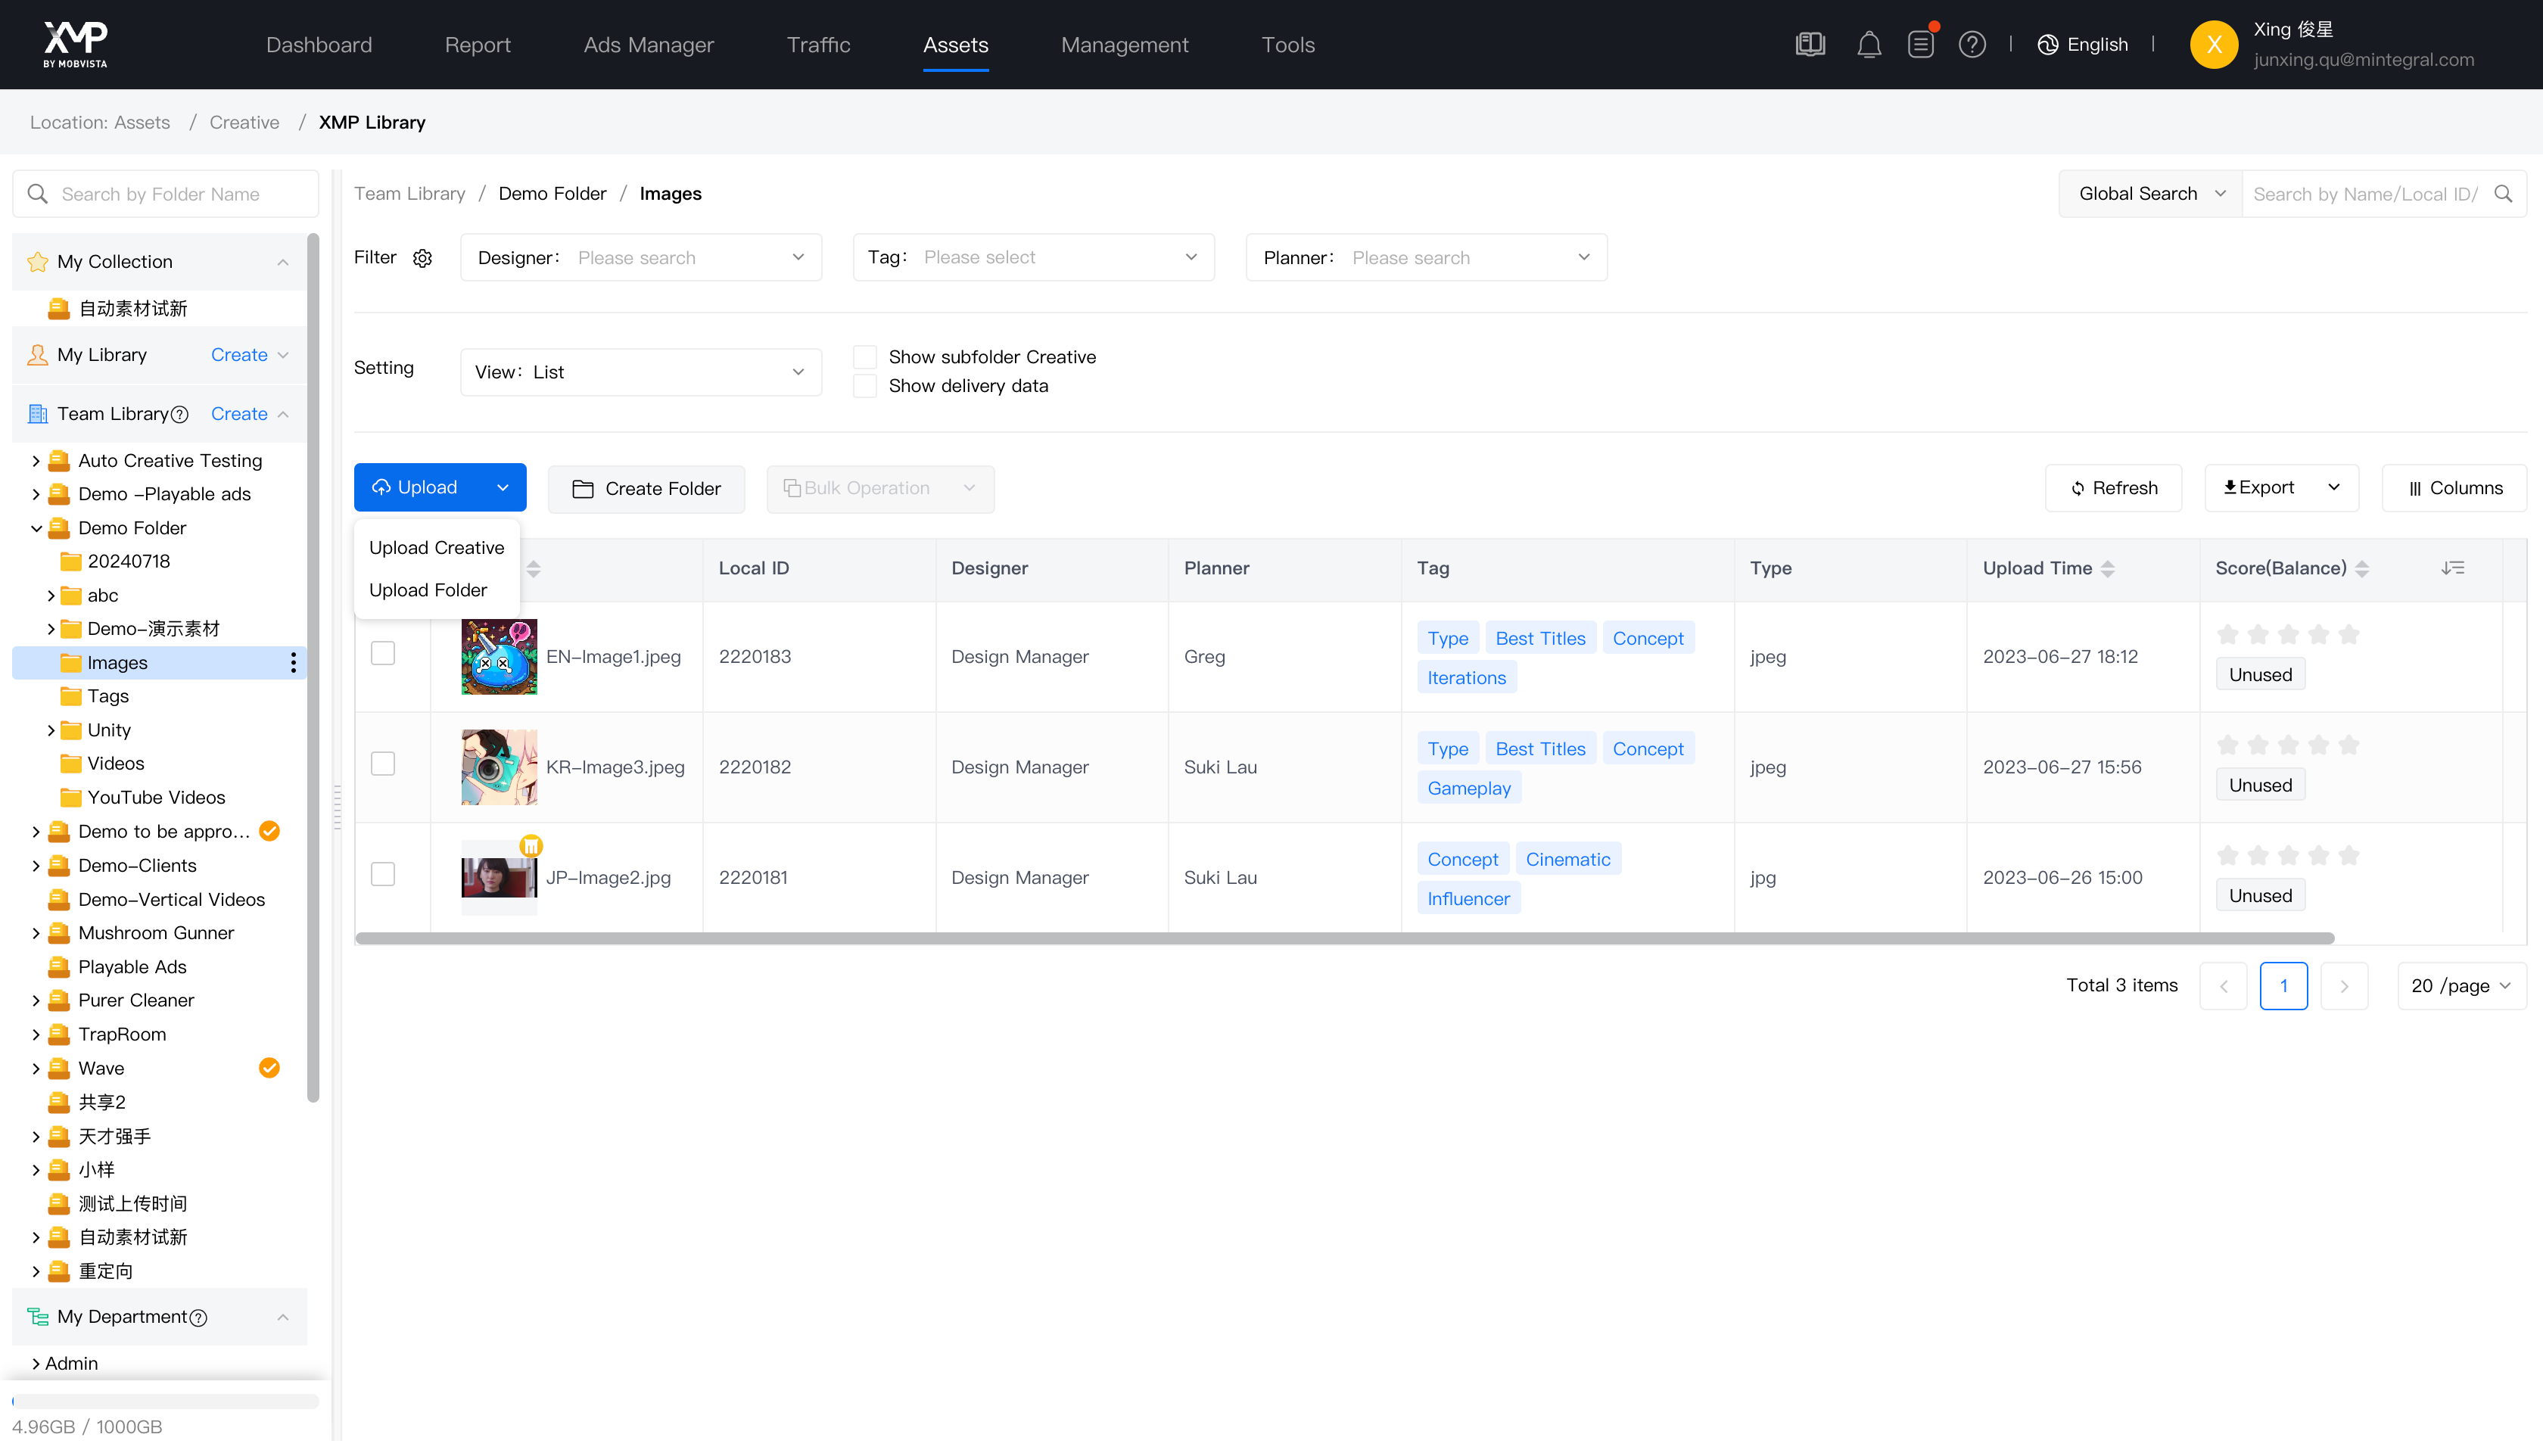Viewport: 2543px width, 1456px height.
Task: Expand the Unity folder
Action: (51, 731)
